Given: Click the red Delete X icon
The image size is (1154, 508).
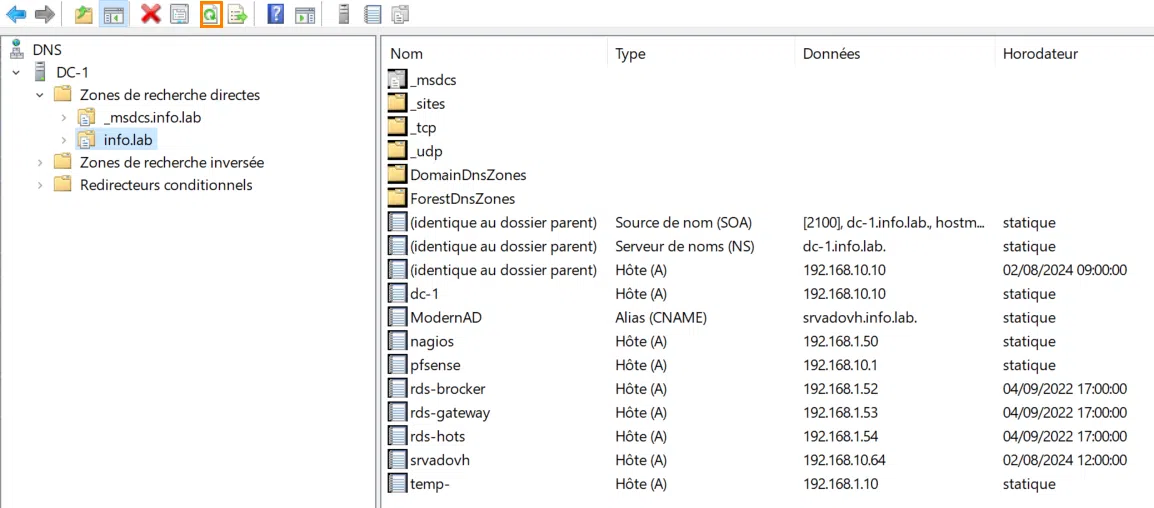Looking at the screenshot, I should (x=151, y=14).
